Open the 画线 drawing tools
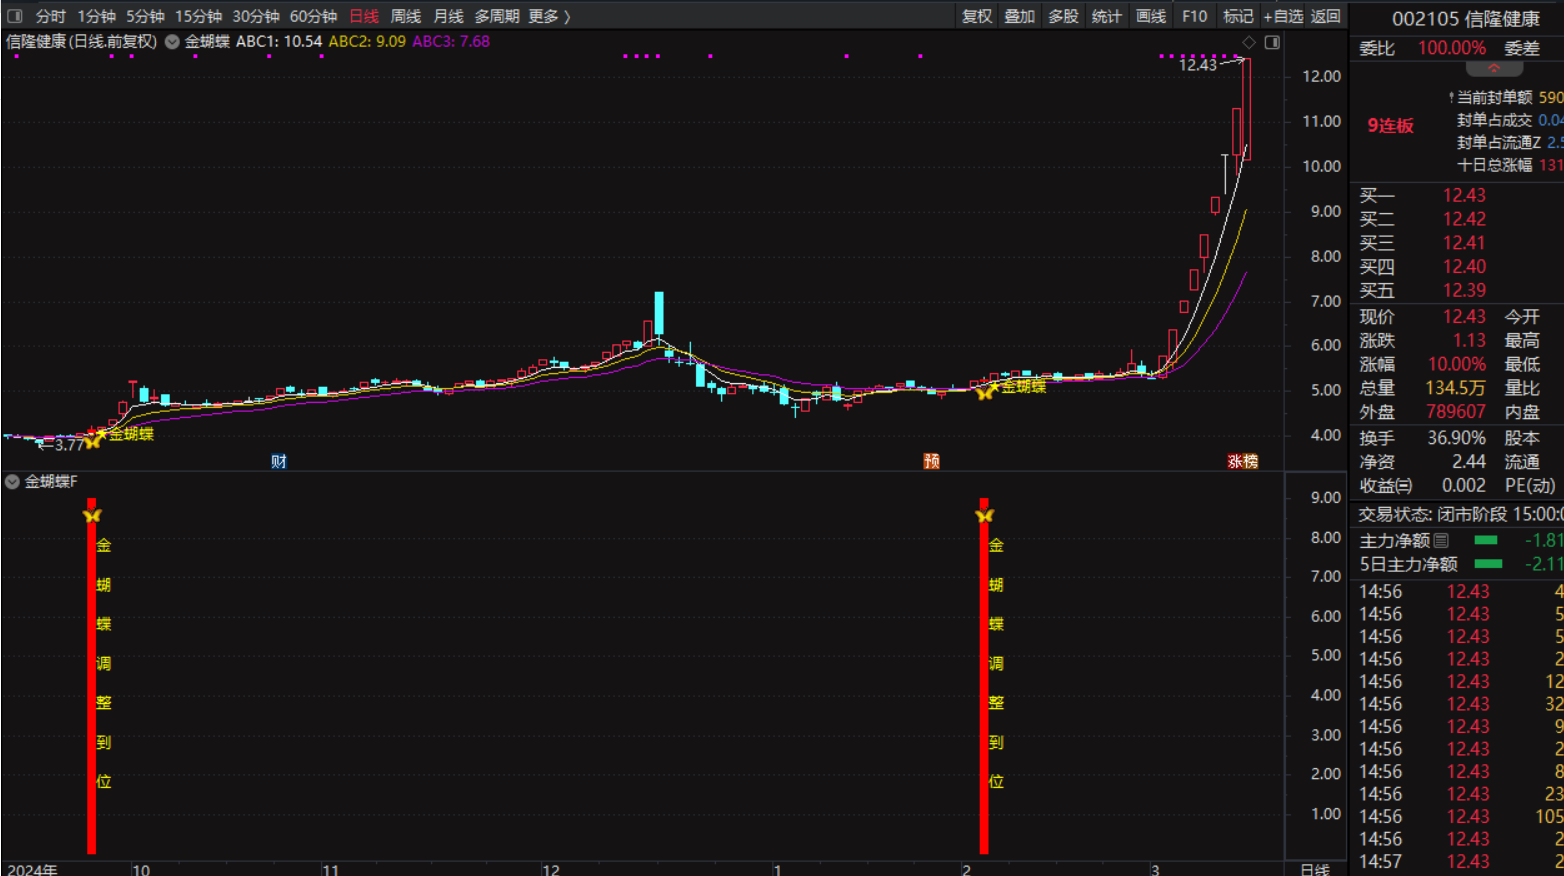 coord(1150,16)
